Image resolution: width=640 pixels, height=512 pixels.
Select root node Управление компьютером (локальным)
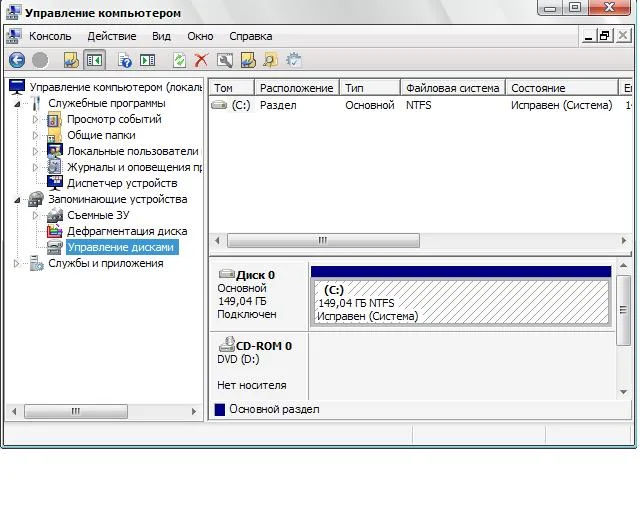coord(116,87)
